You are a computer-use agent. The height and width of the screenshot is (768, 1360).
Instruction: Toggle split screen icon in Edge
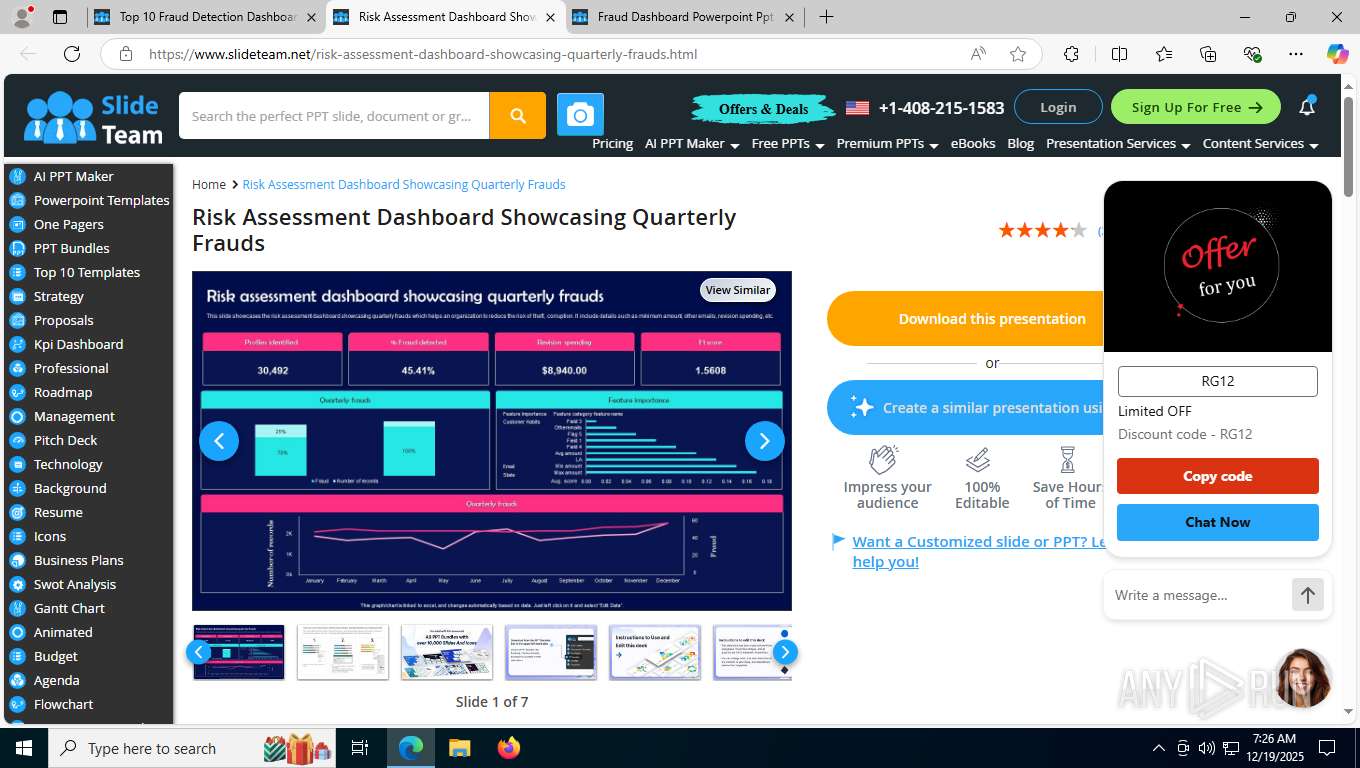[x=1119, y=54]
